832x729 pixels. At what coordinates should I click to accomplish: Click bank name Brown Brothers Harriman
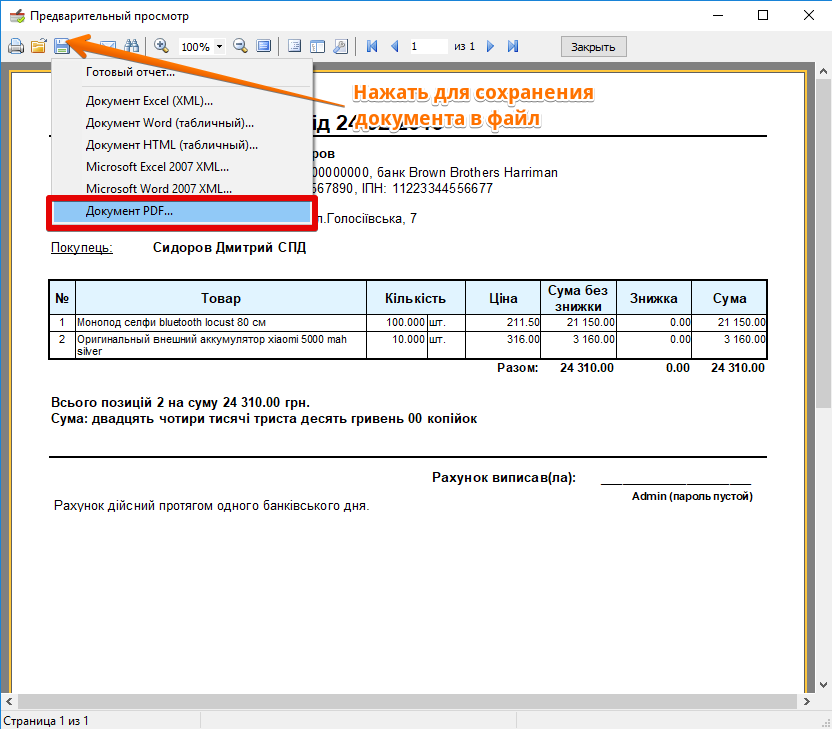[483, 172]
